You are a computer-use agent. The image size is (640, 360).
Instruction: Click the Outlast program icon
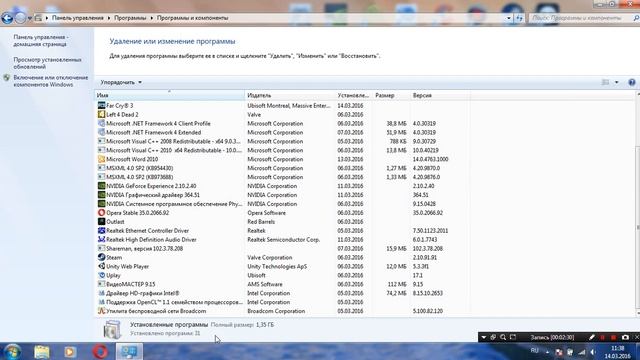pos(101,222)
